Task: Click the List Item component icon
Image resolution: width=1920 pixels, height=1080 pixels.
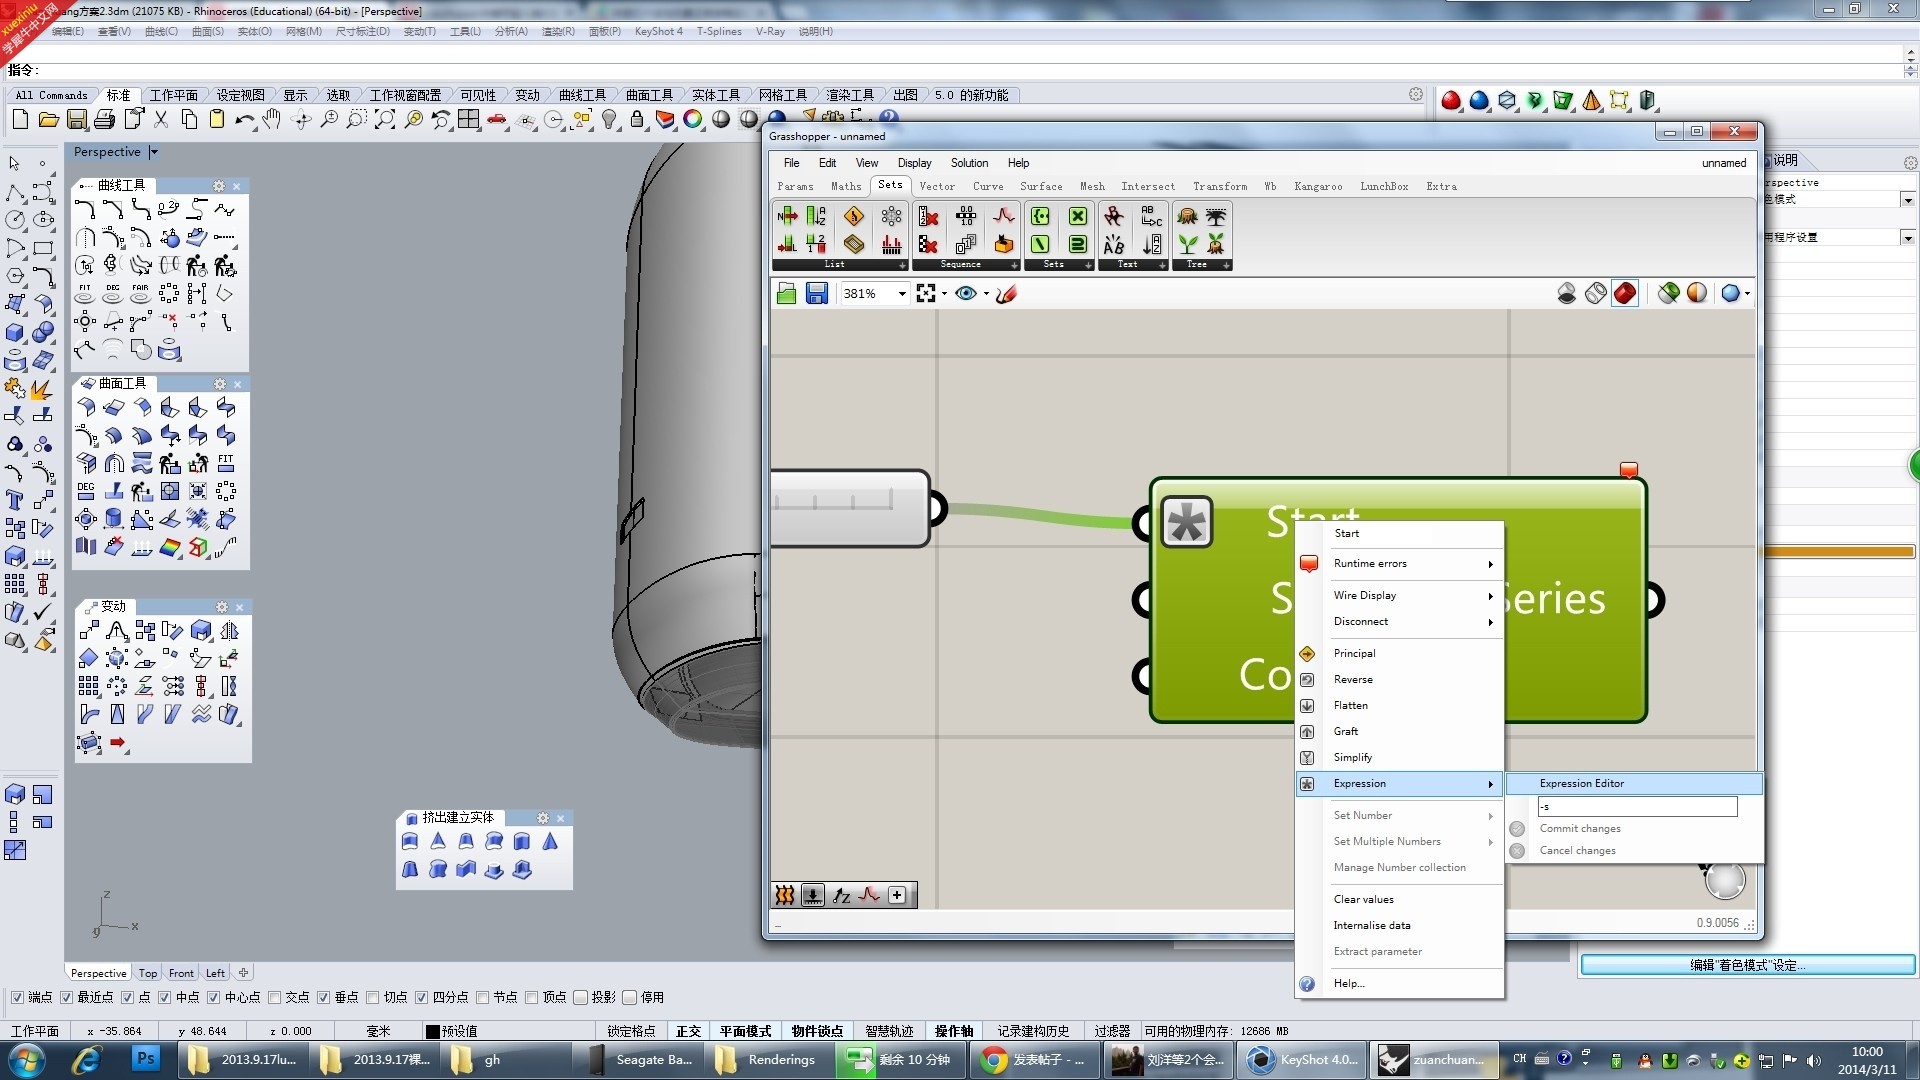Action: 788,216
